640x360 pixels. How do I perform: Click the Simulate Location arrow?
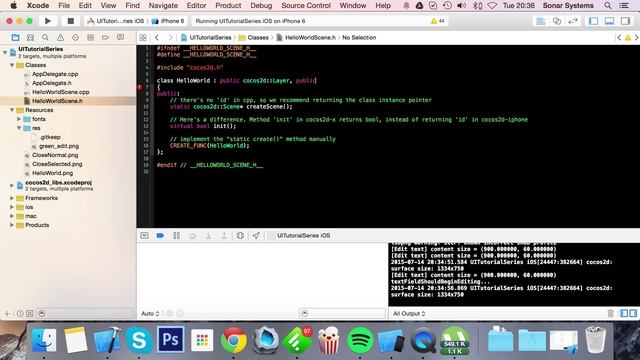[256, 236]
